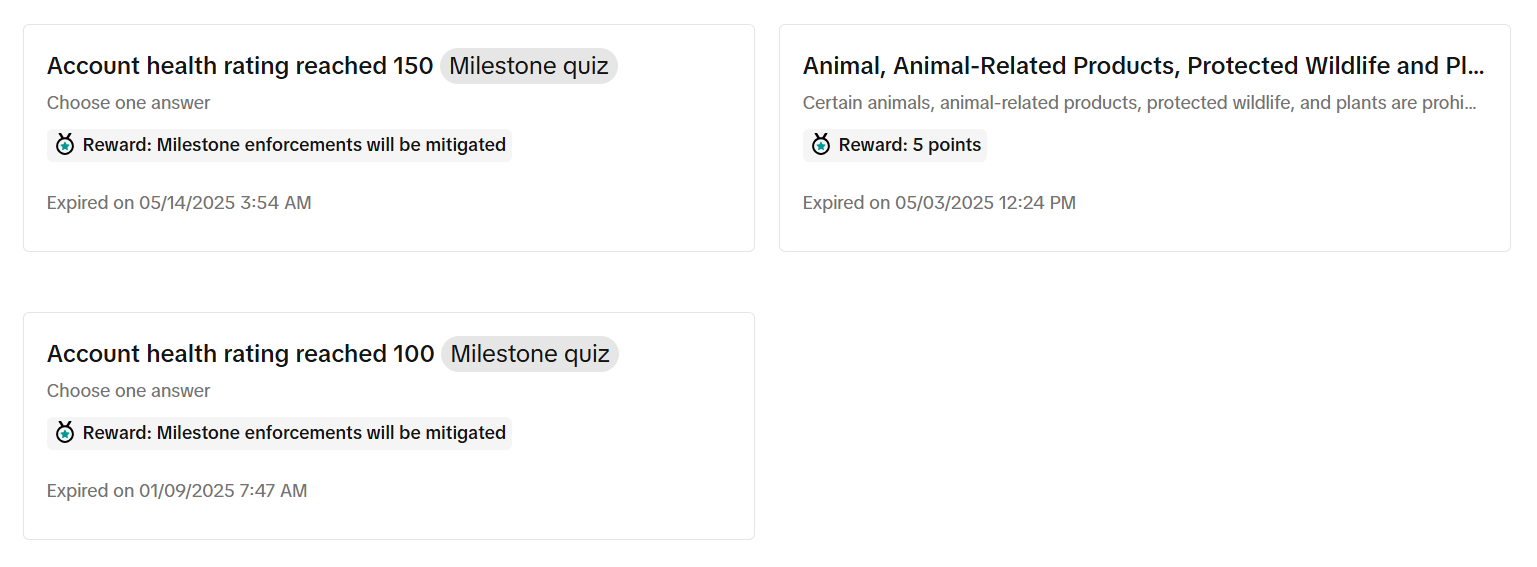The width and height of the screenshot is (1537, 567).
Task: Click medal icon in the rating 150 card
Action: coord(65,145)
